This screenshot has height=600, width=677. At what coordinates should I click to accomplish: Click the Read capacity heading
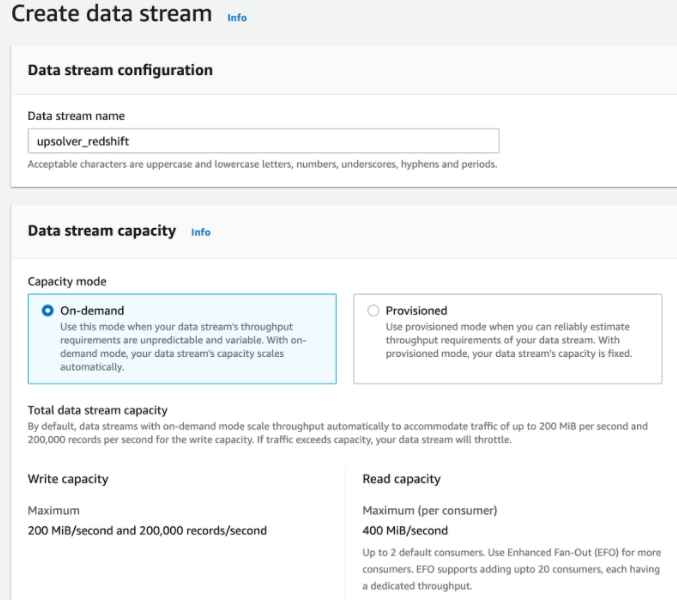[x=401, y=479]
